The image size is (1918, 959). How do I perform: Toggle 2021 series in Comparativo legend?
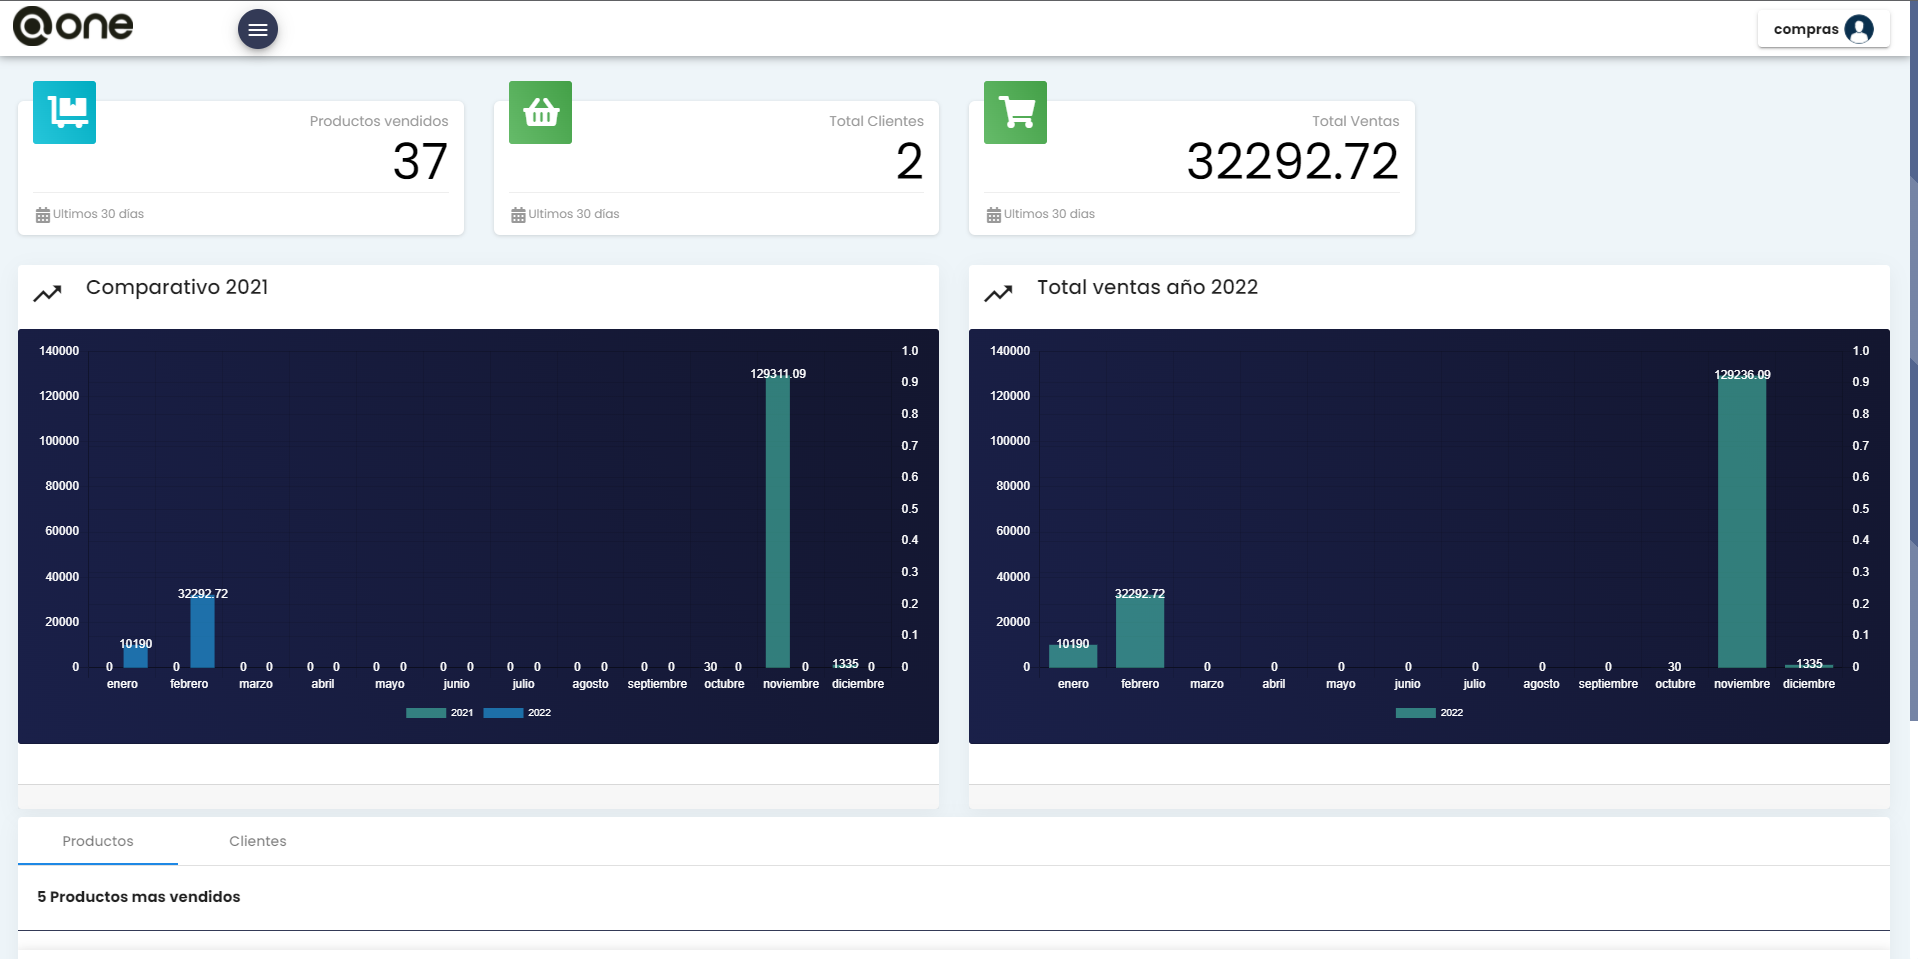426,713
